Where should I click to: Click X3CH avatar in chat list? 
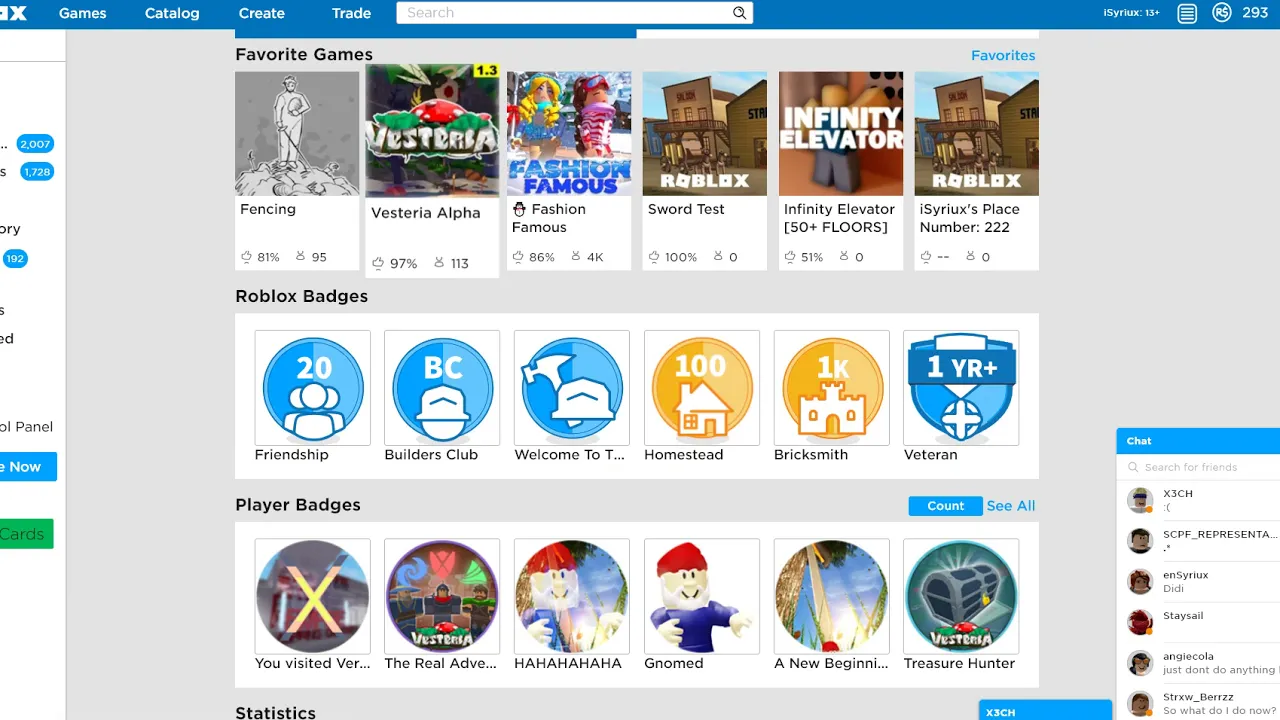1140,500
